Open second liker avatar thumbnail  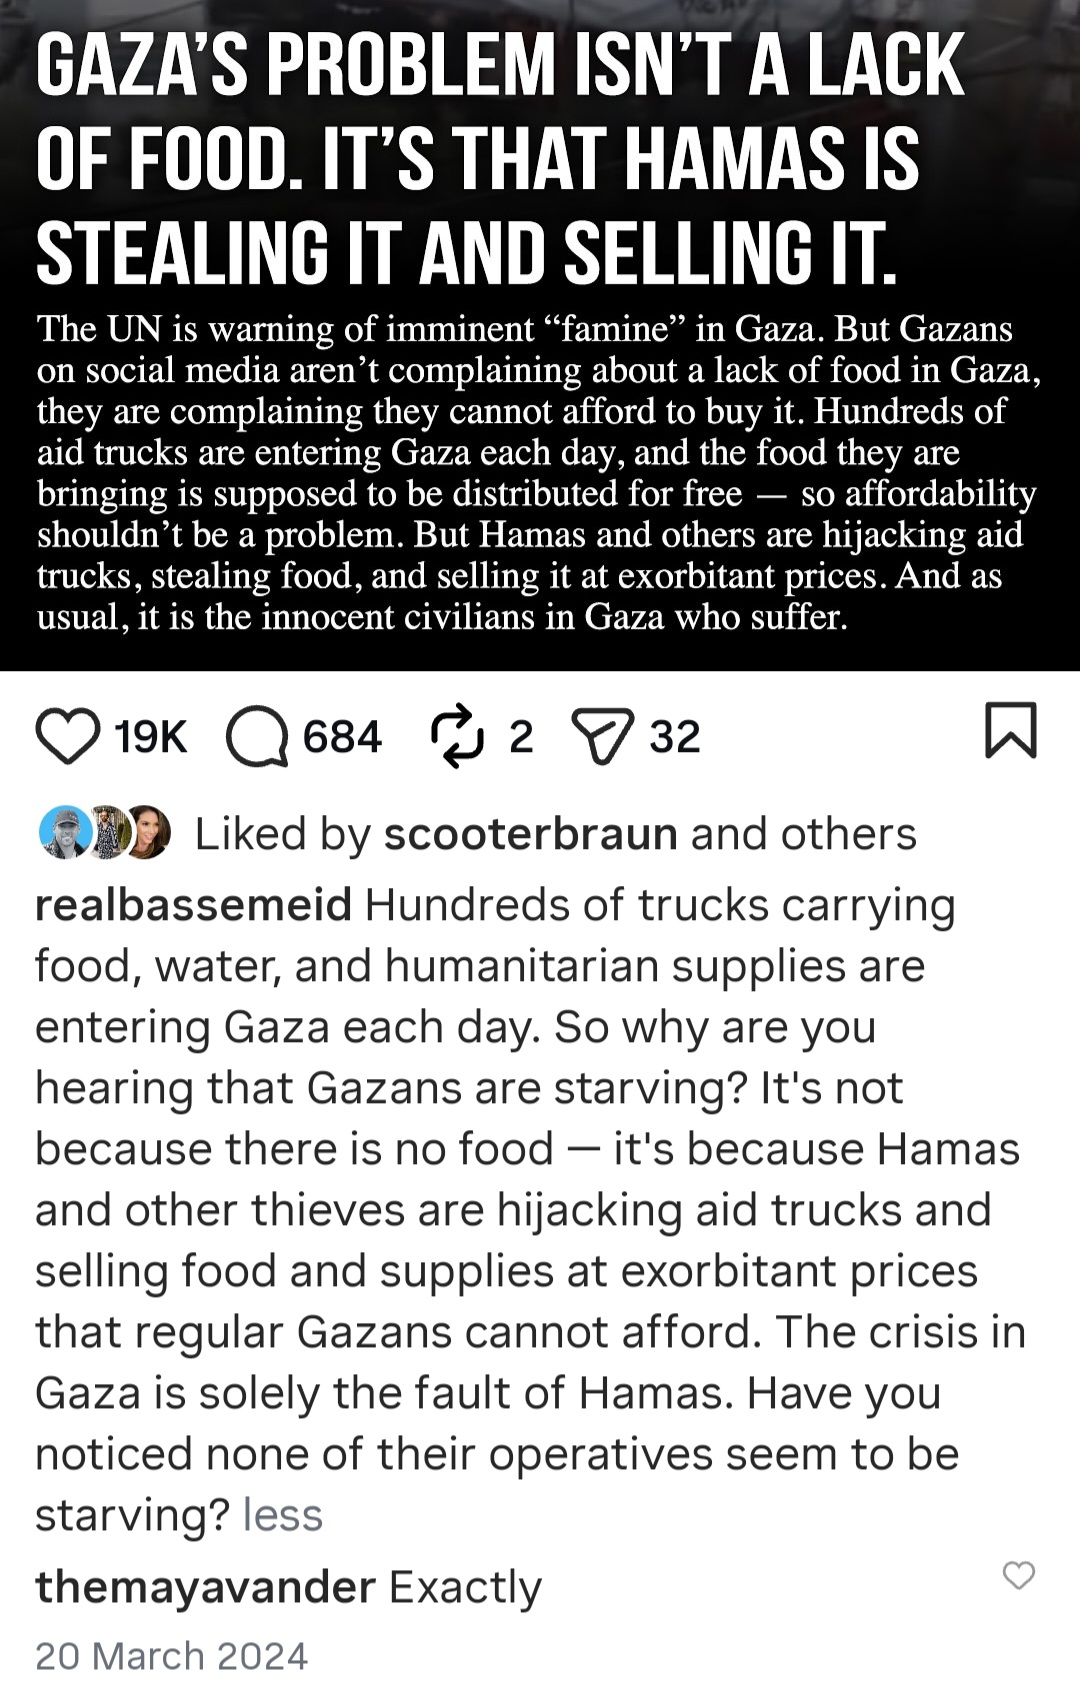tap(108, 832)
